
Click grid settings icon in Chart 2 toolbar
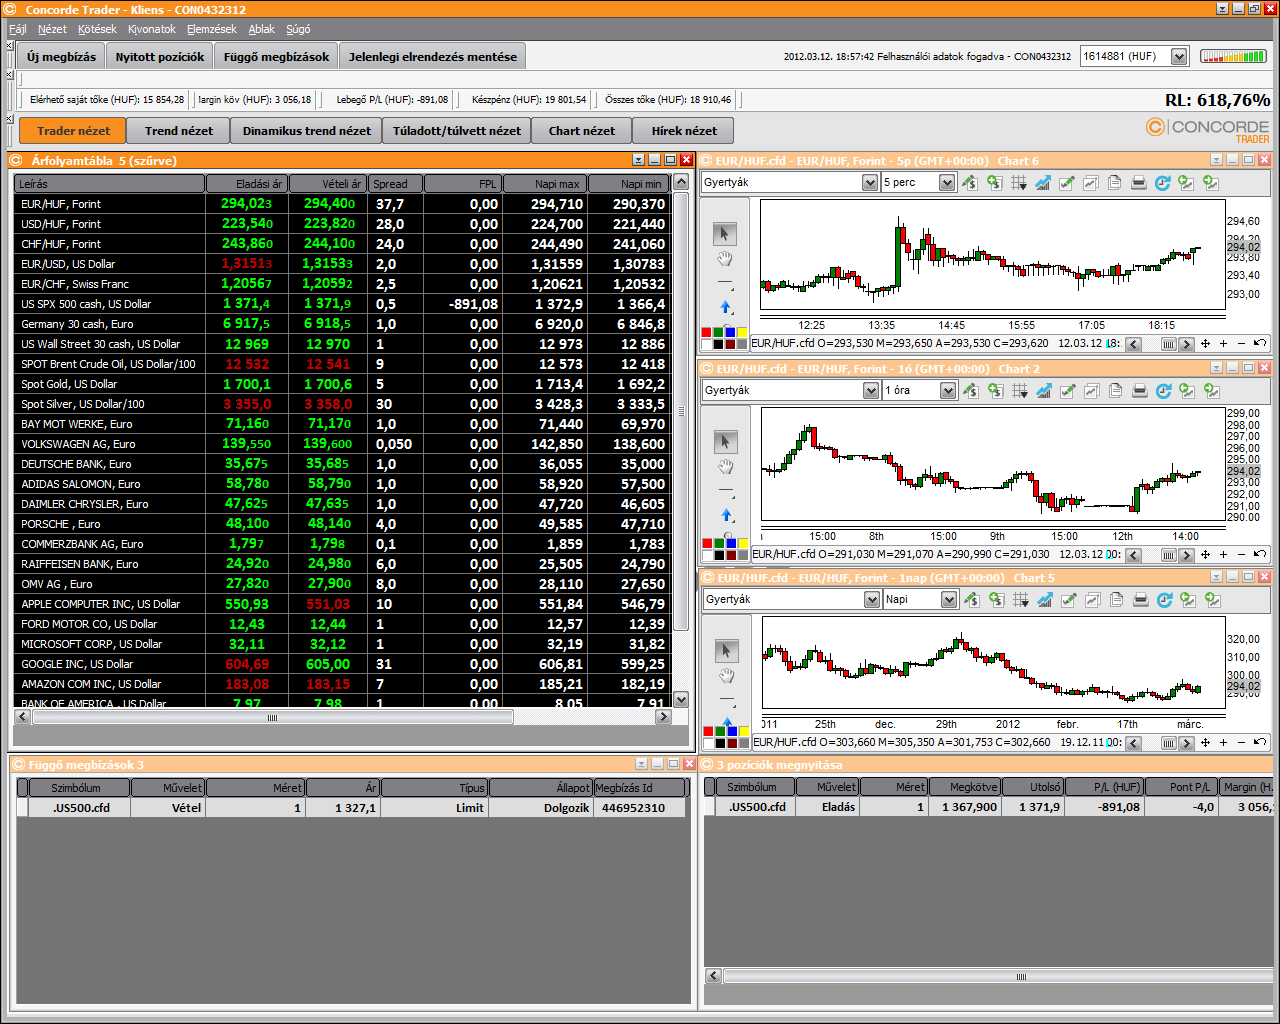(x=1020, y=390)
